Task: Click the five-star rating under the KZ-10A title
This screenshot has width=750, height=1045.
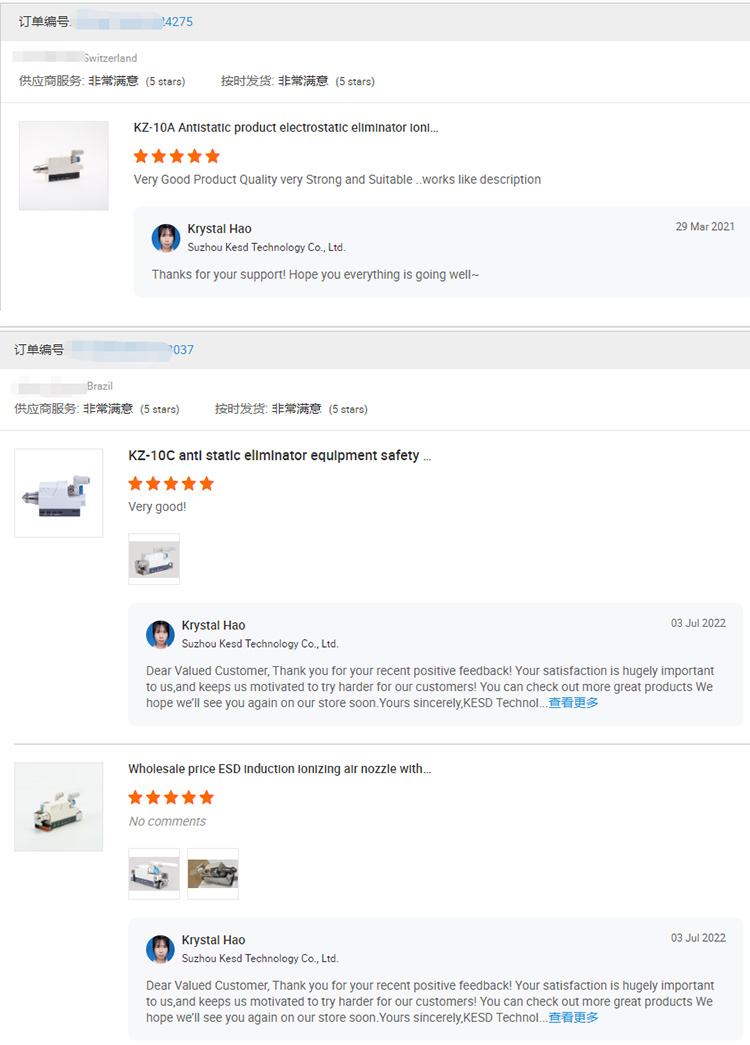Action: coord(176,157)
